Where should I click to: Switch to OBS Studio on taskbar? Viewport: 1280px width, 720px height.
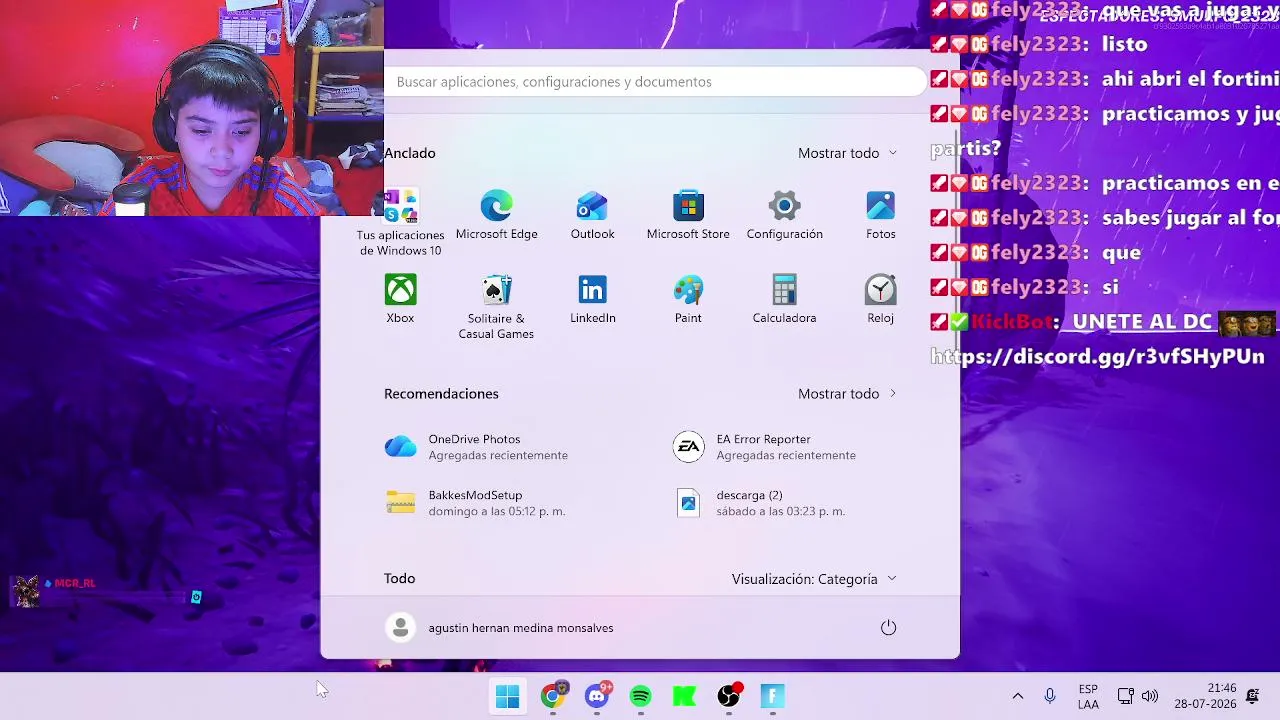pos(729,696)
